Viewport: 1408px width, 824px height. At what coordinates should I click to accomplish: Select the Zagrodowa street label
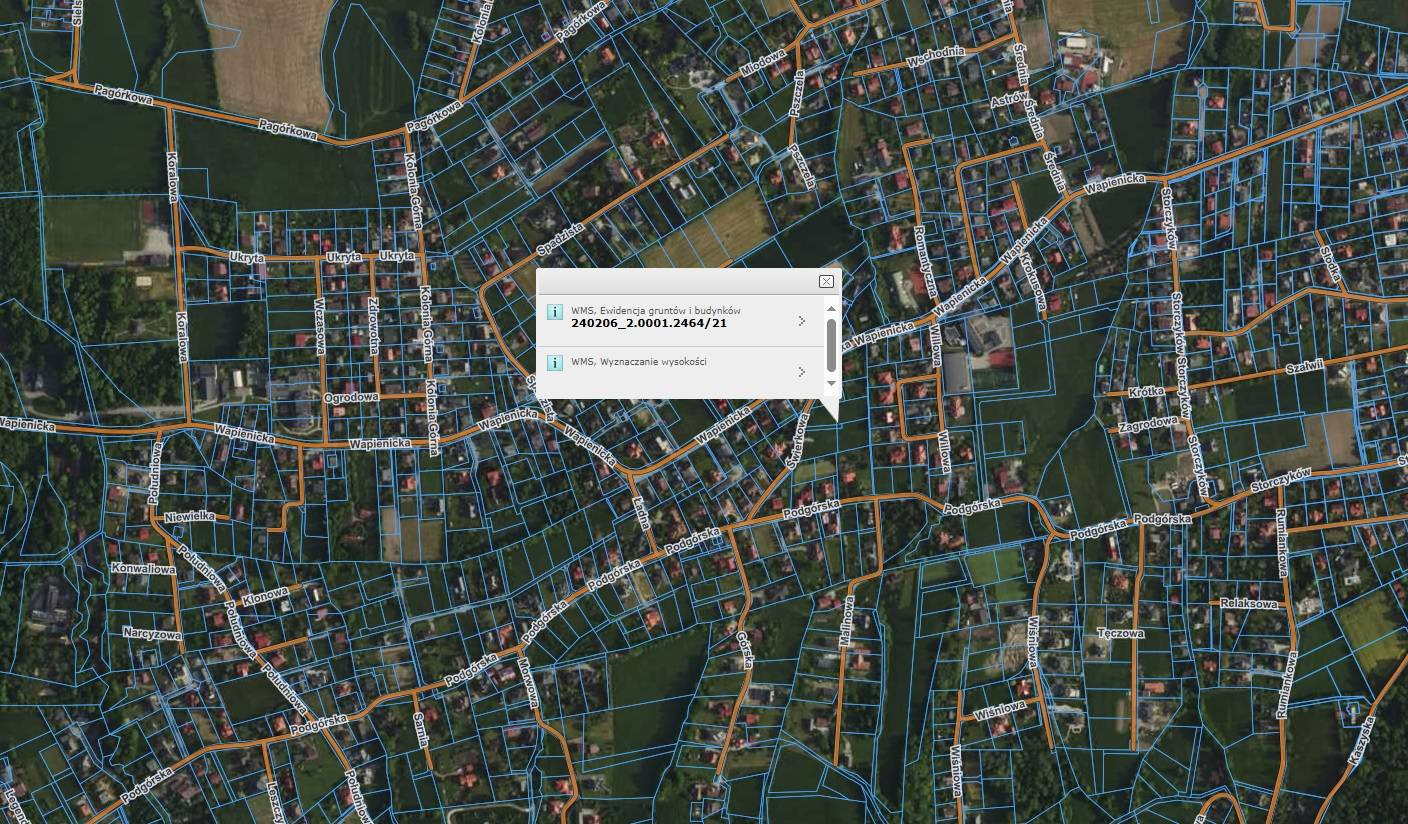coord(1148,424)
